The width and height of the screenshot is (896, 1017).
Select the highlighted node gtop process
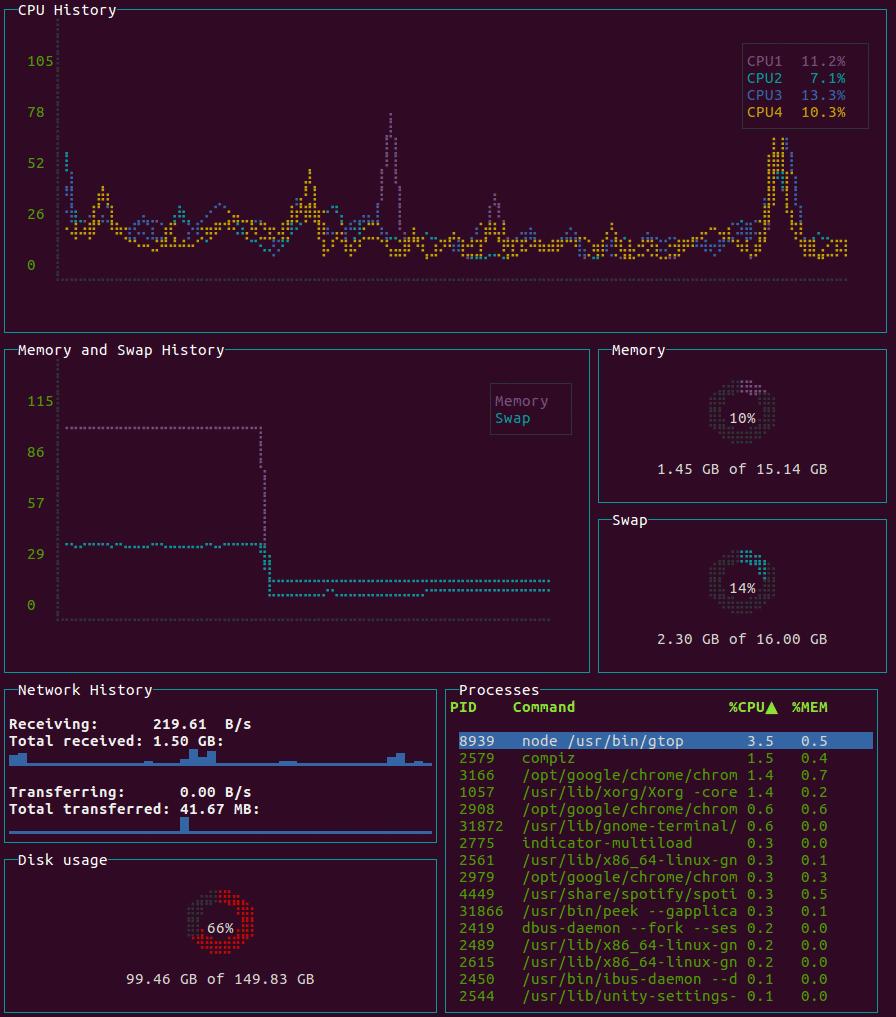coord(600,740)
